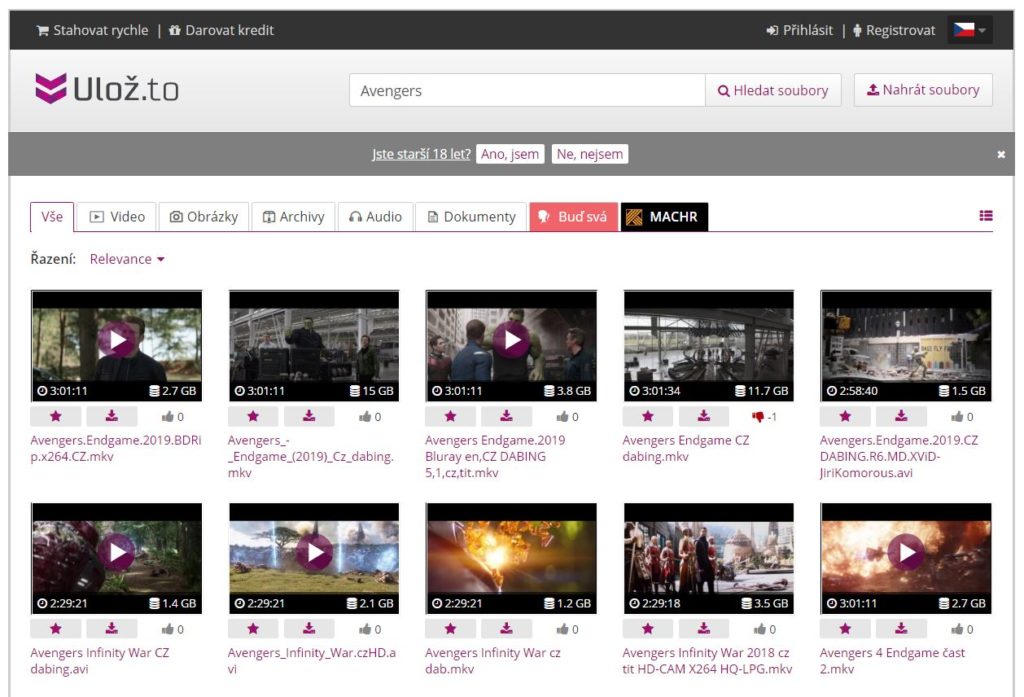
Task: Download Avengers Infinity War CZ dabing.avi
Action: [112, 628]
